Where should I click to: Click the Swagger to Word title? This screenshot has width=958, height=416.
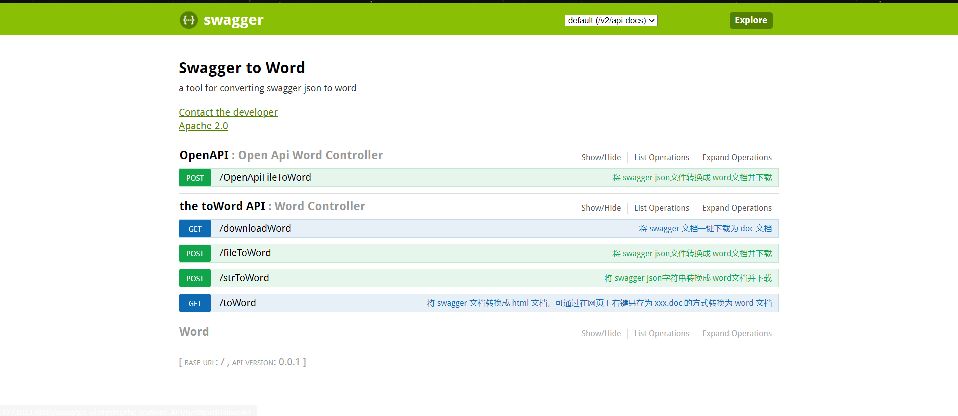pyautogui.click(x=242, y=68)
